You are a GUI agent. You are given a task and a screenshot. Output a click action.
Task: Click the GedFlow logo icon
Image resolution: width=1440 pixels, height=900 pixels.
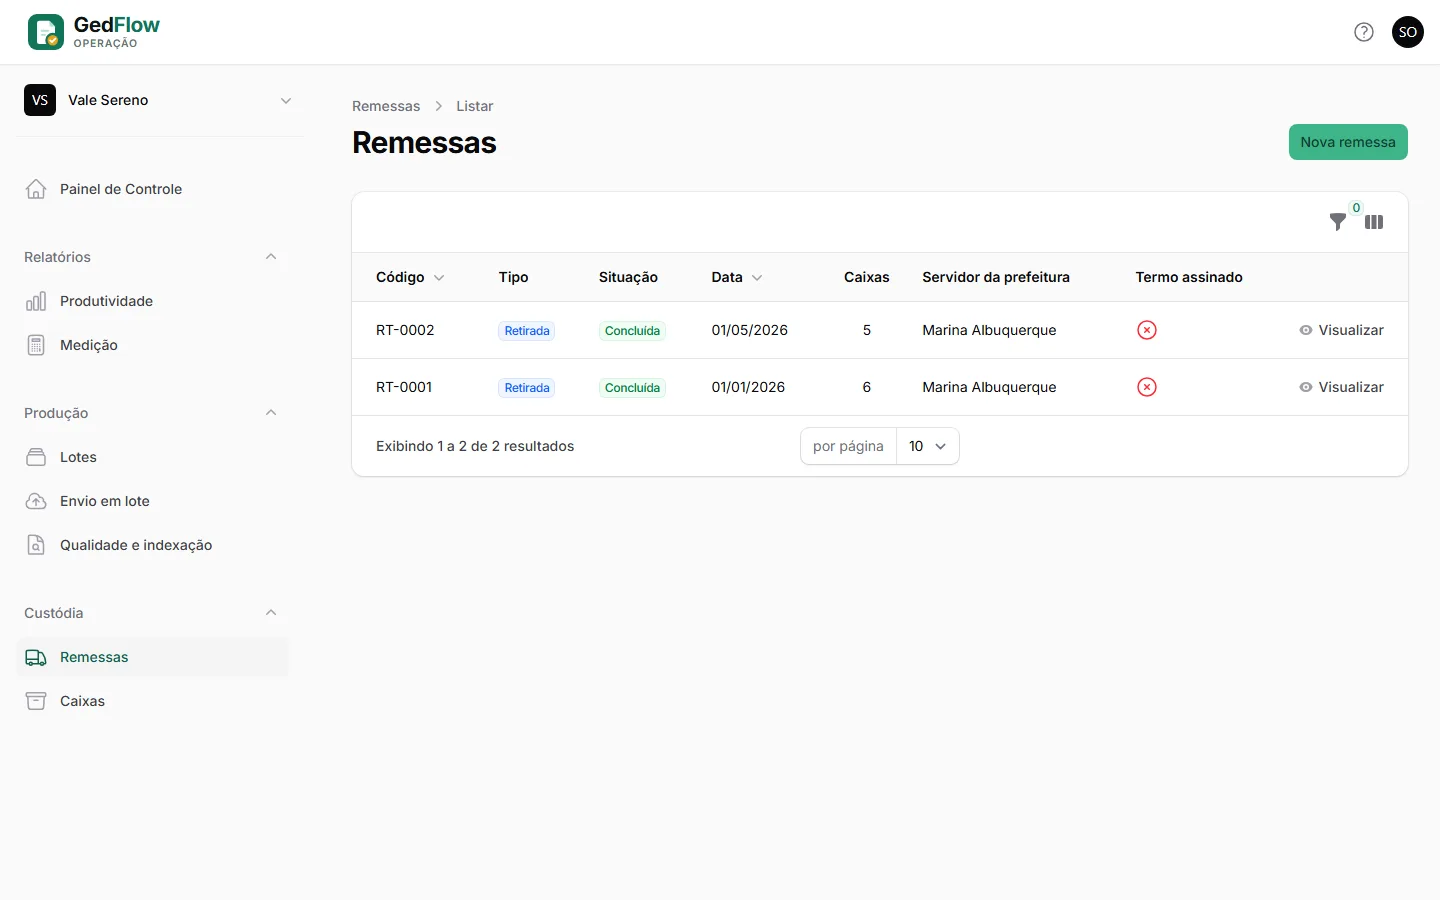tap(46, 32)
